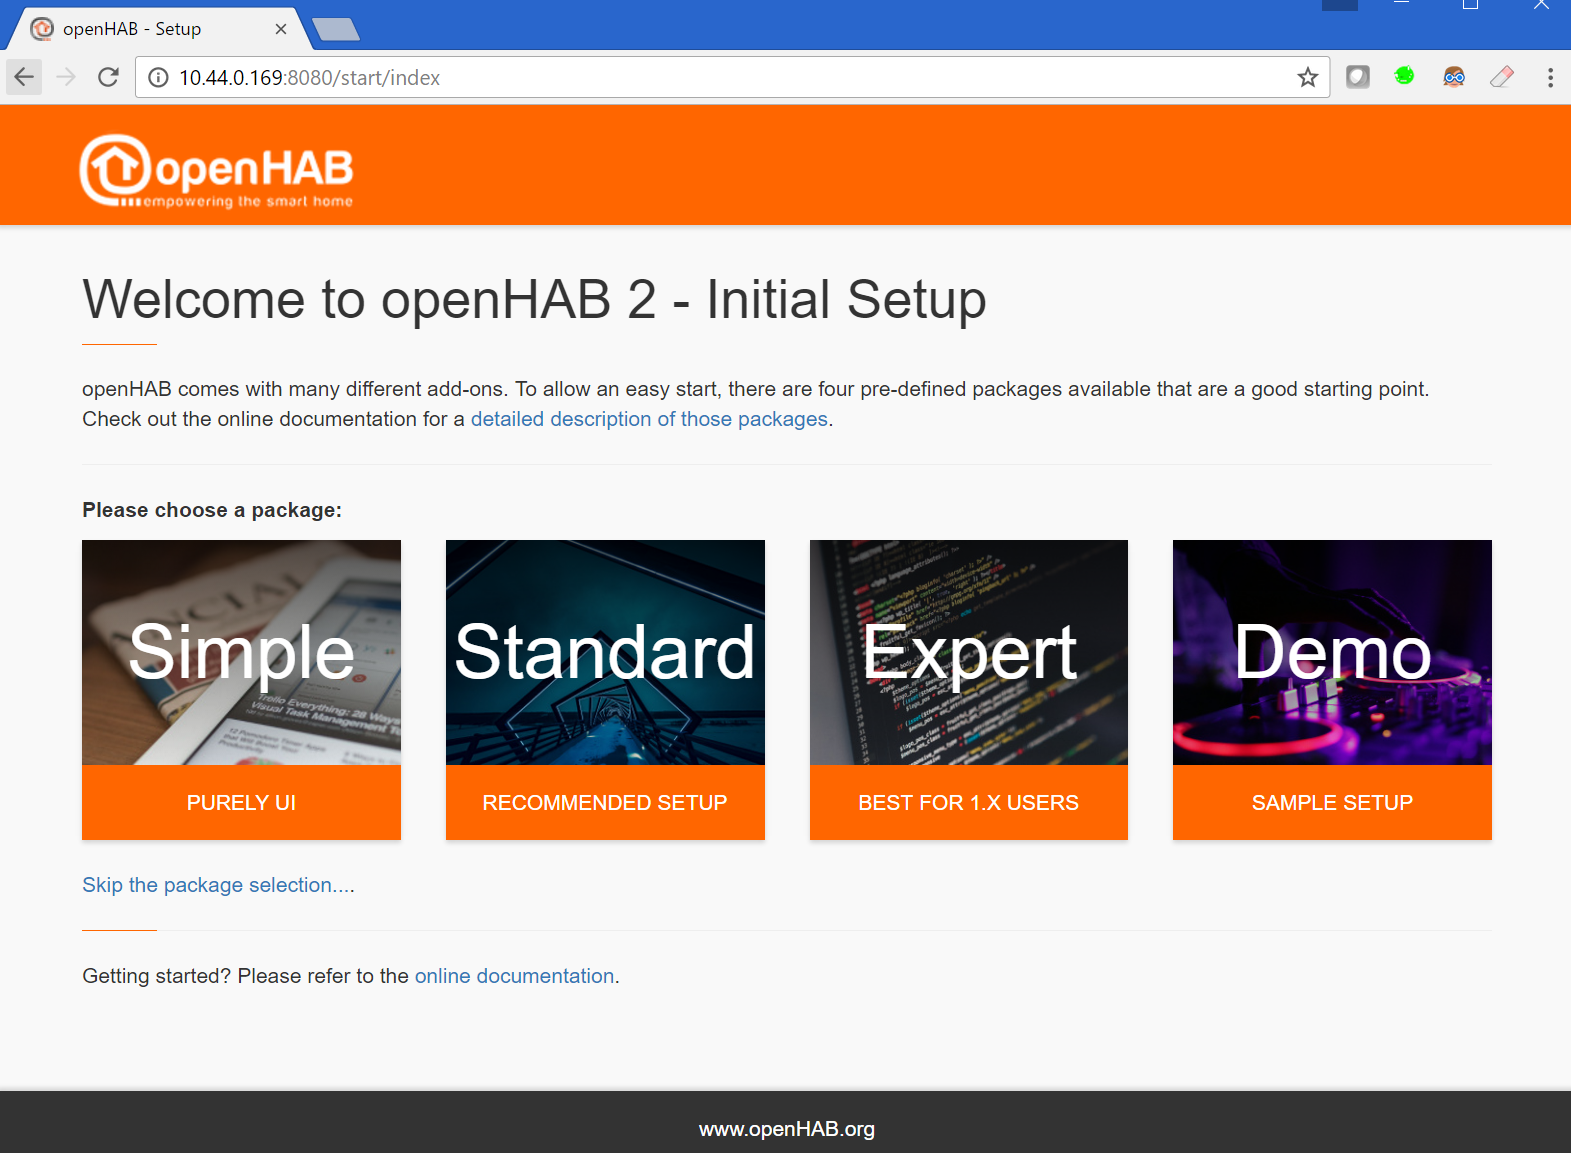Screen dimensions: 1571x1153
Task: Click the RECOMMENDED SETUP button
Action: (605, 803)
